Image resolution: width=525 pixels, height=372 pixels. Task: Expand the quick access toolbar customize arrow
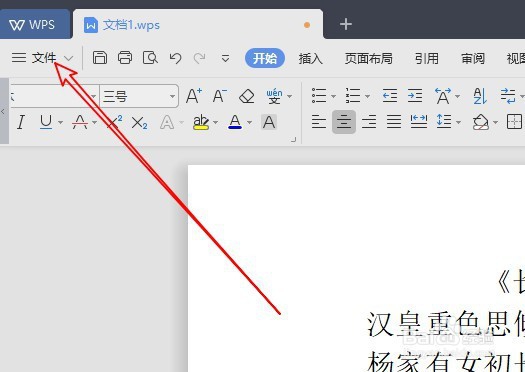pyautogui.click(x=225, y=59)
